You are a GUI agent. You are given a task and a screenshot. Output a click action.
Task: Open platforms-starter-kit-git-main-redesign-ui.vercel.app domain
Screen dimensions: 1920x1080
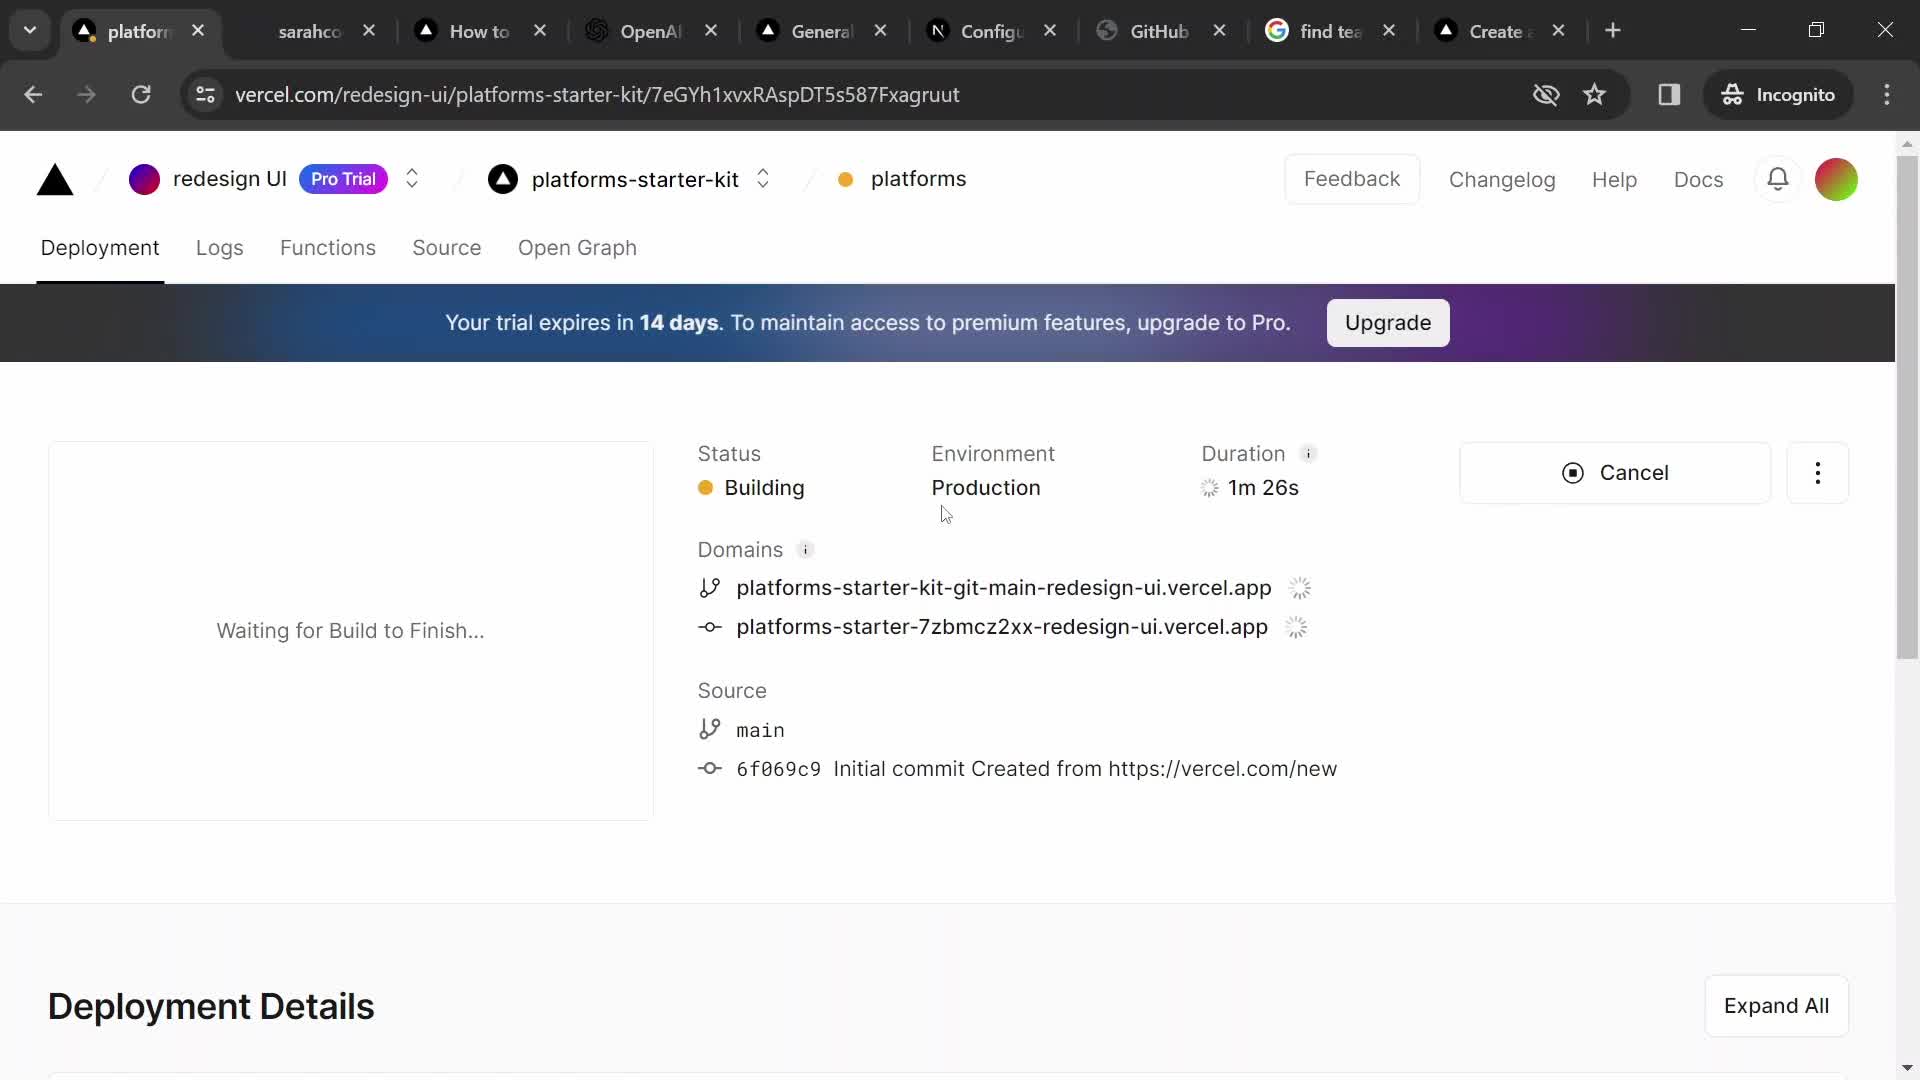(1004, 588)
